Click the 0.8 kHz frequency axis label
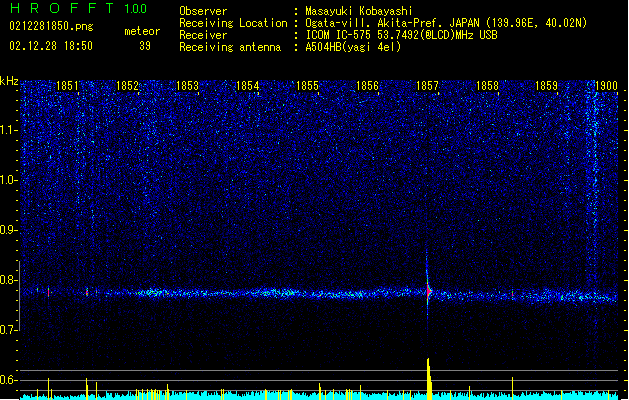 [9, 280]
